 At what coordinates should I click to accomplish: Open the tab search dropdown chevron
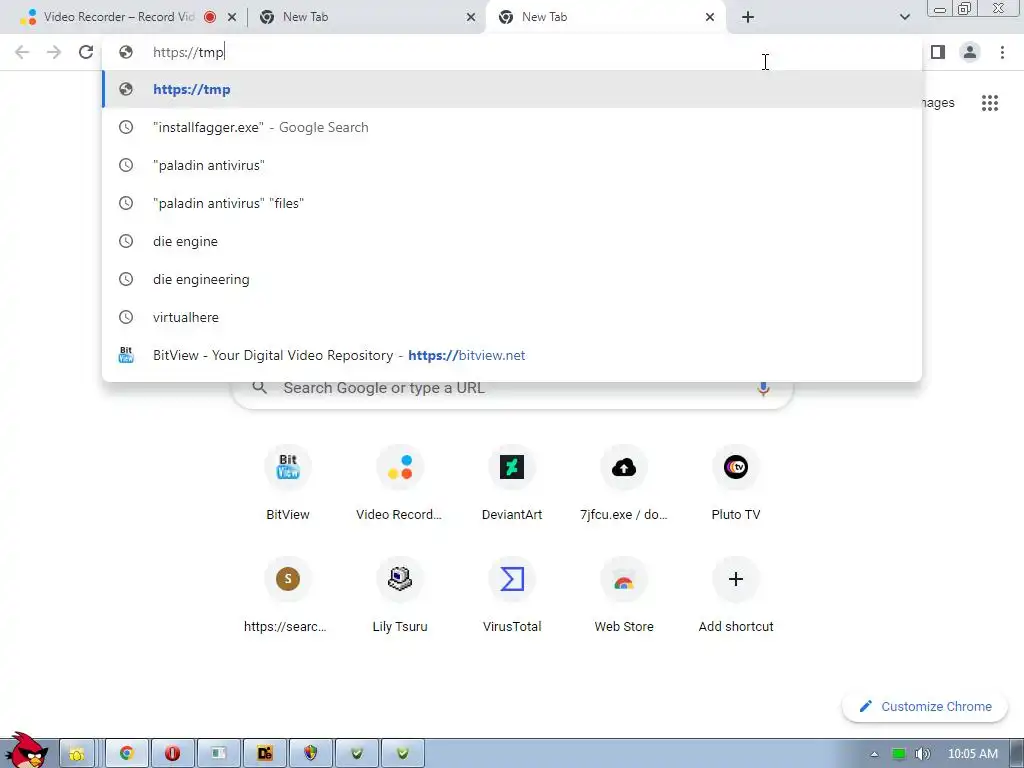pyautogui.click(x=904, y=17)
